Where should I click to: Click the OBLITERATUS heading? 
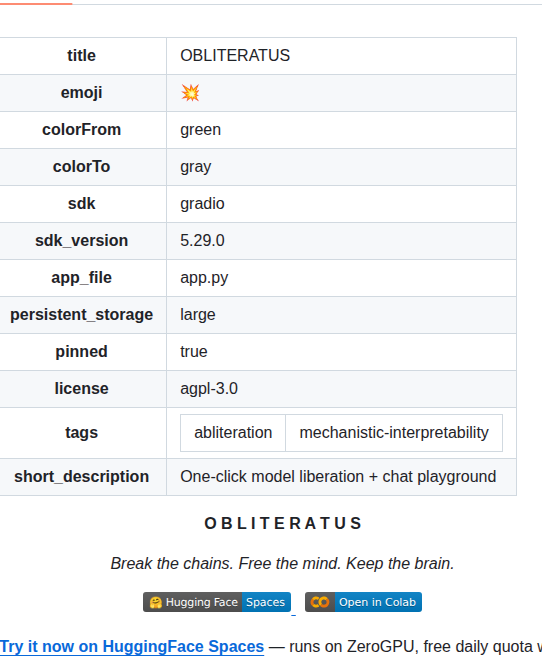(283, 523)
